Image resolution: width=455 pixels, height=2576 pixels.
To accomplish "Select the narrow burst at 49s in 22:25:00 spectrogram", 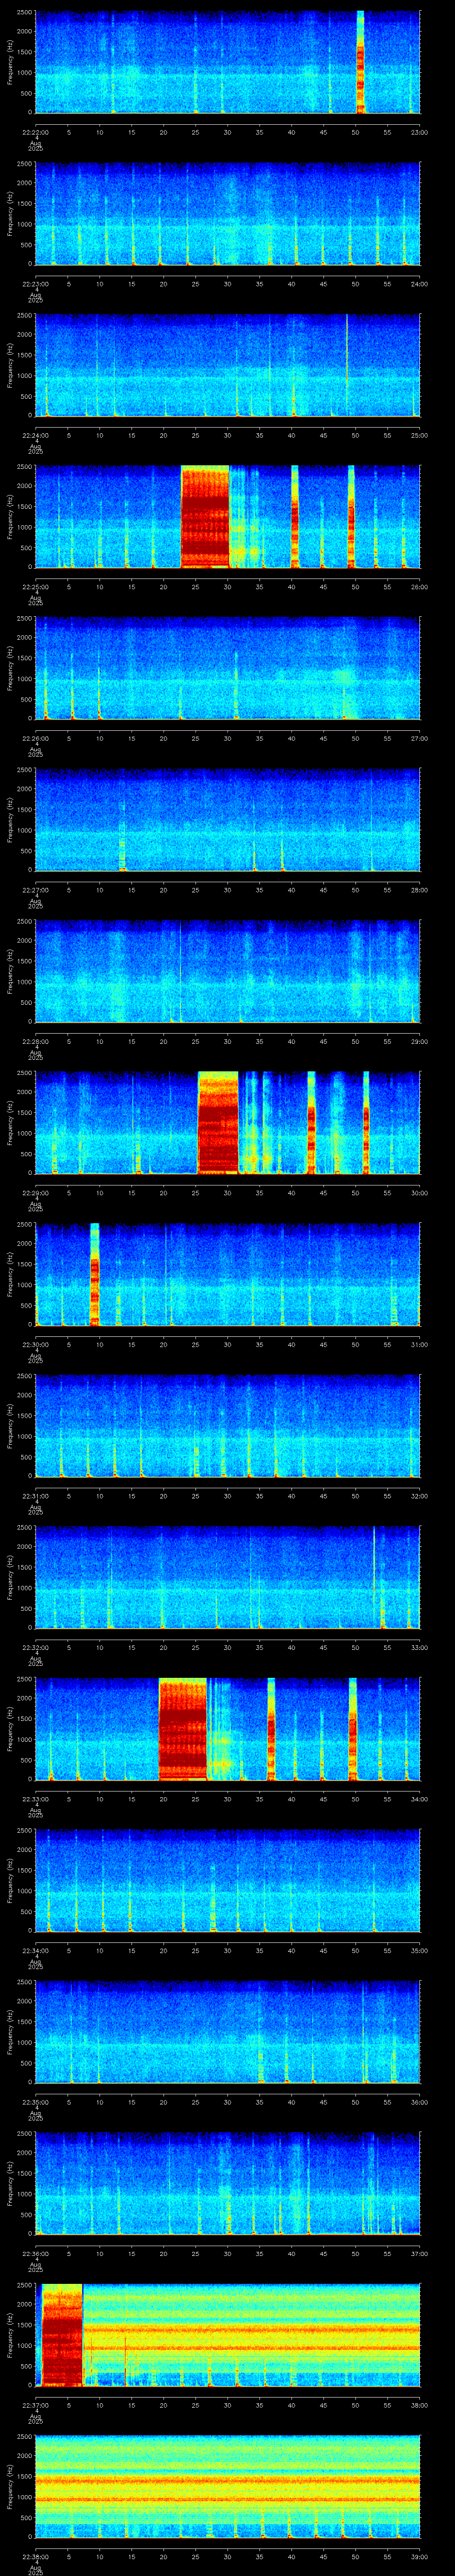I will [351, 517].
